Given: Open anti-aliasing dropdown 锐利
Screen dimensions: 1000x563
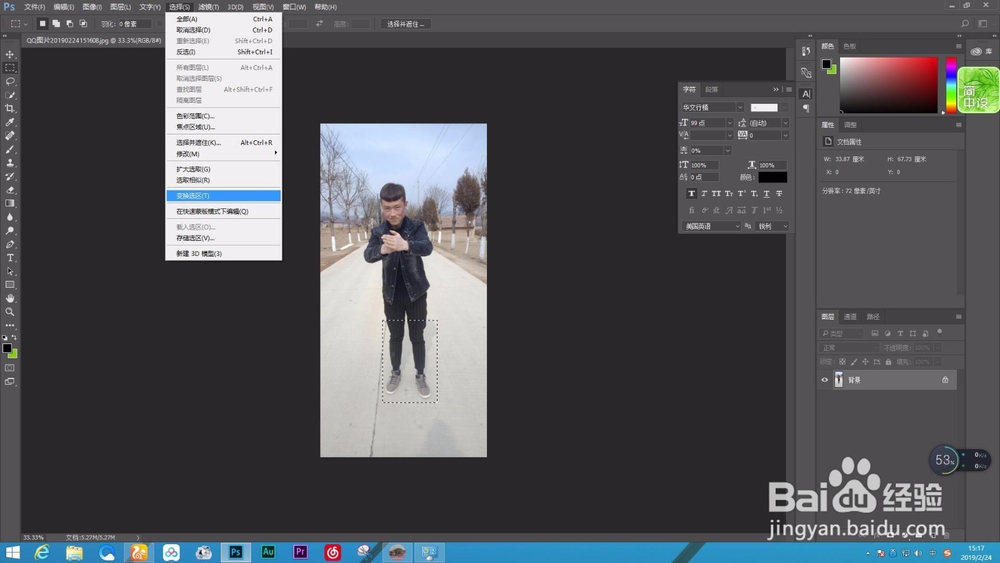Looking at the screenshot, I should [772, 226].
